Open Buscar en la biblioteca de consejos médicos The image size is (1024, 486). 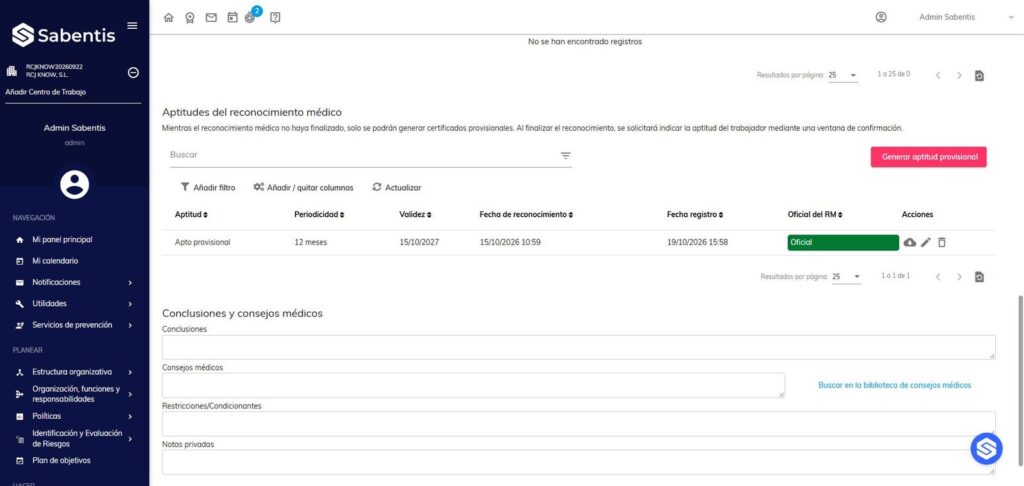coord(895,385)
